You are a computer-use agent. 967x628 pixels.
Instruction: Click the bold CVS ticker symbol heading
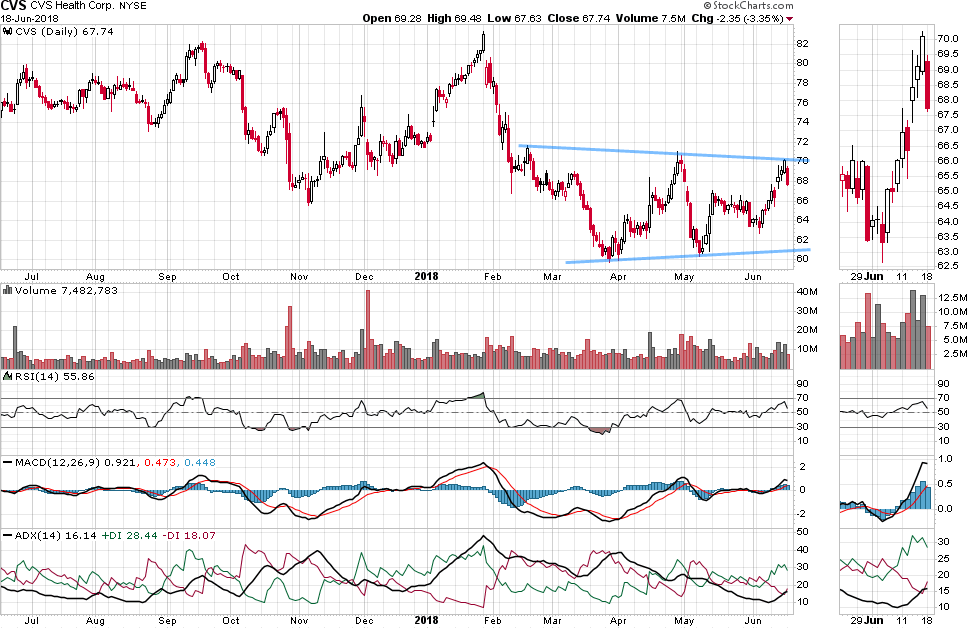tap(14, 6)
